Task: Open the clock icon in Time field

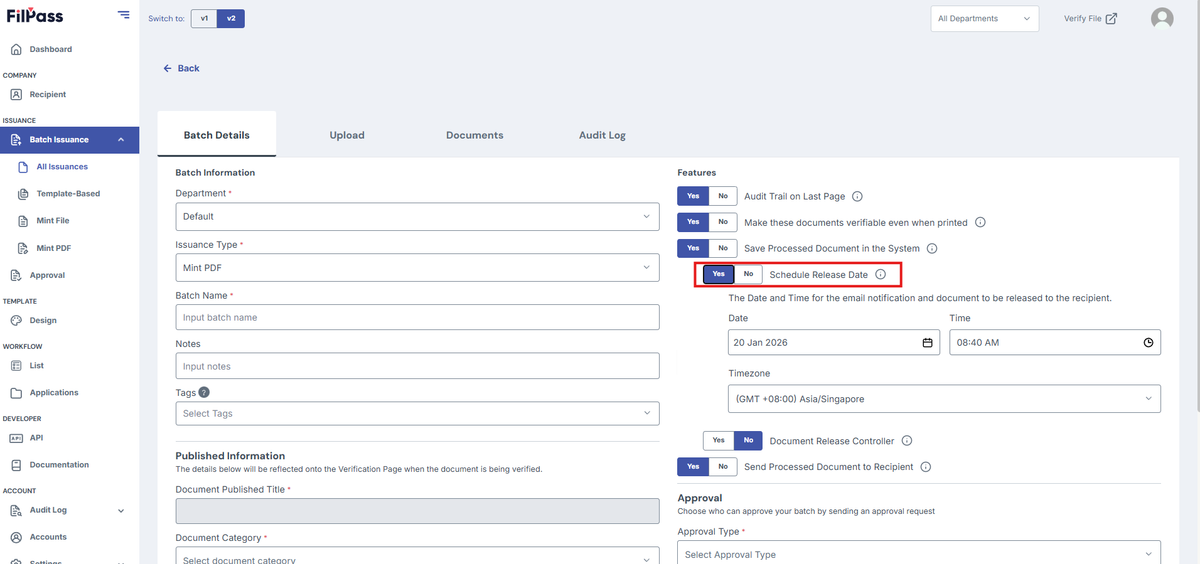Action: [1148, 342]
